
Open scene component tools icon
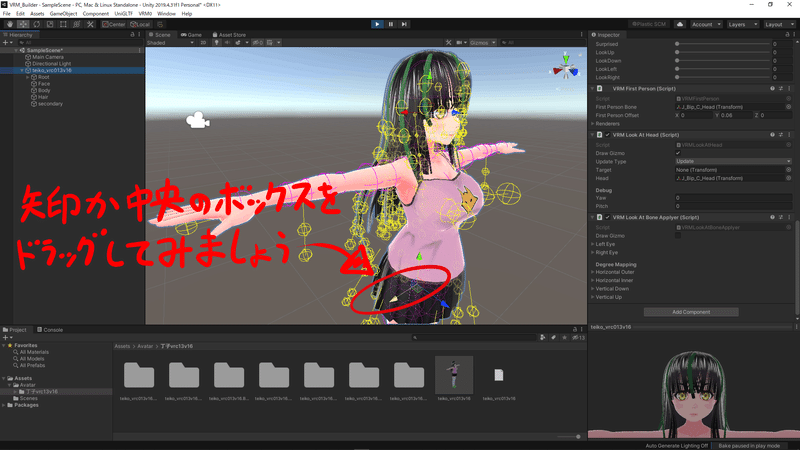click(448, 43)
